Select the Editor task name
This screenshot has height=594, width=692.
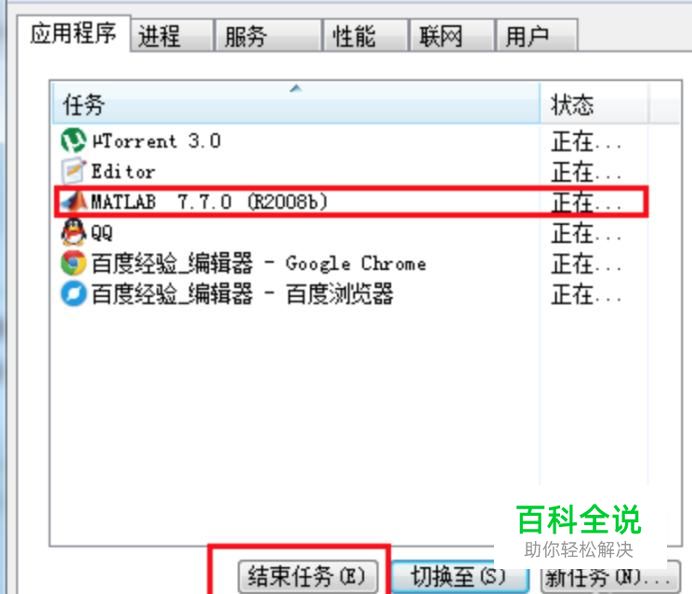click(x=123, y=171)
